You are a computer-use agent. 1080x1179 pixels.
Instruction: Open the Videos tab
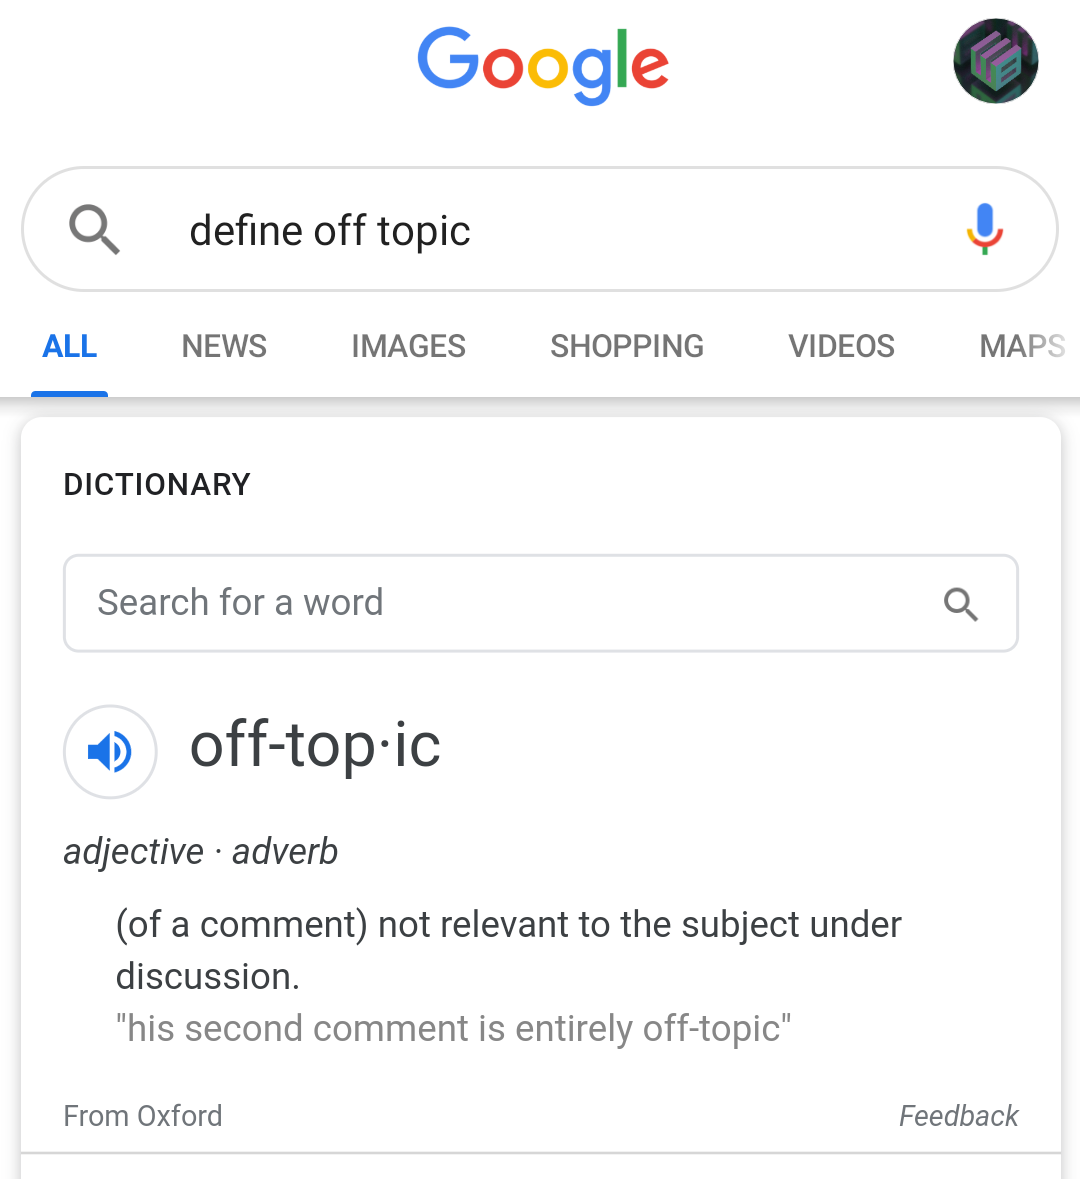pyautogui.click(x=842, y=347)
